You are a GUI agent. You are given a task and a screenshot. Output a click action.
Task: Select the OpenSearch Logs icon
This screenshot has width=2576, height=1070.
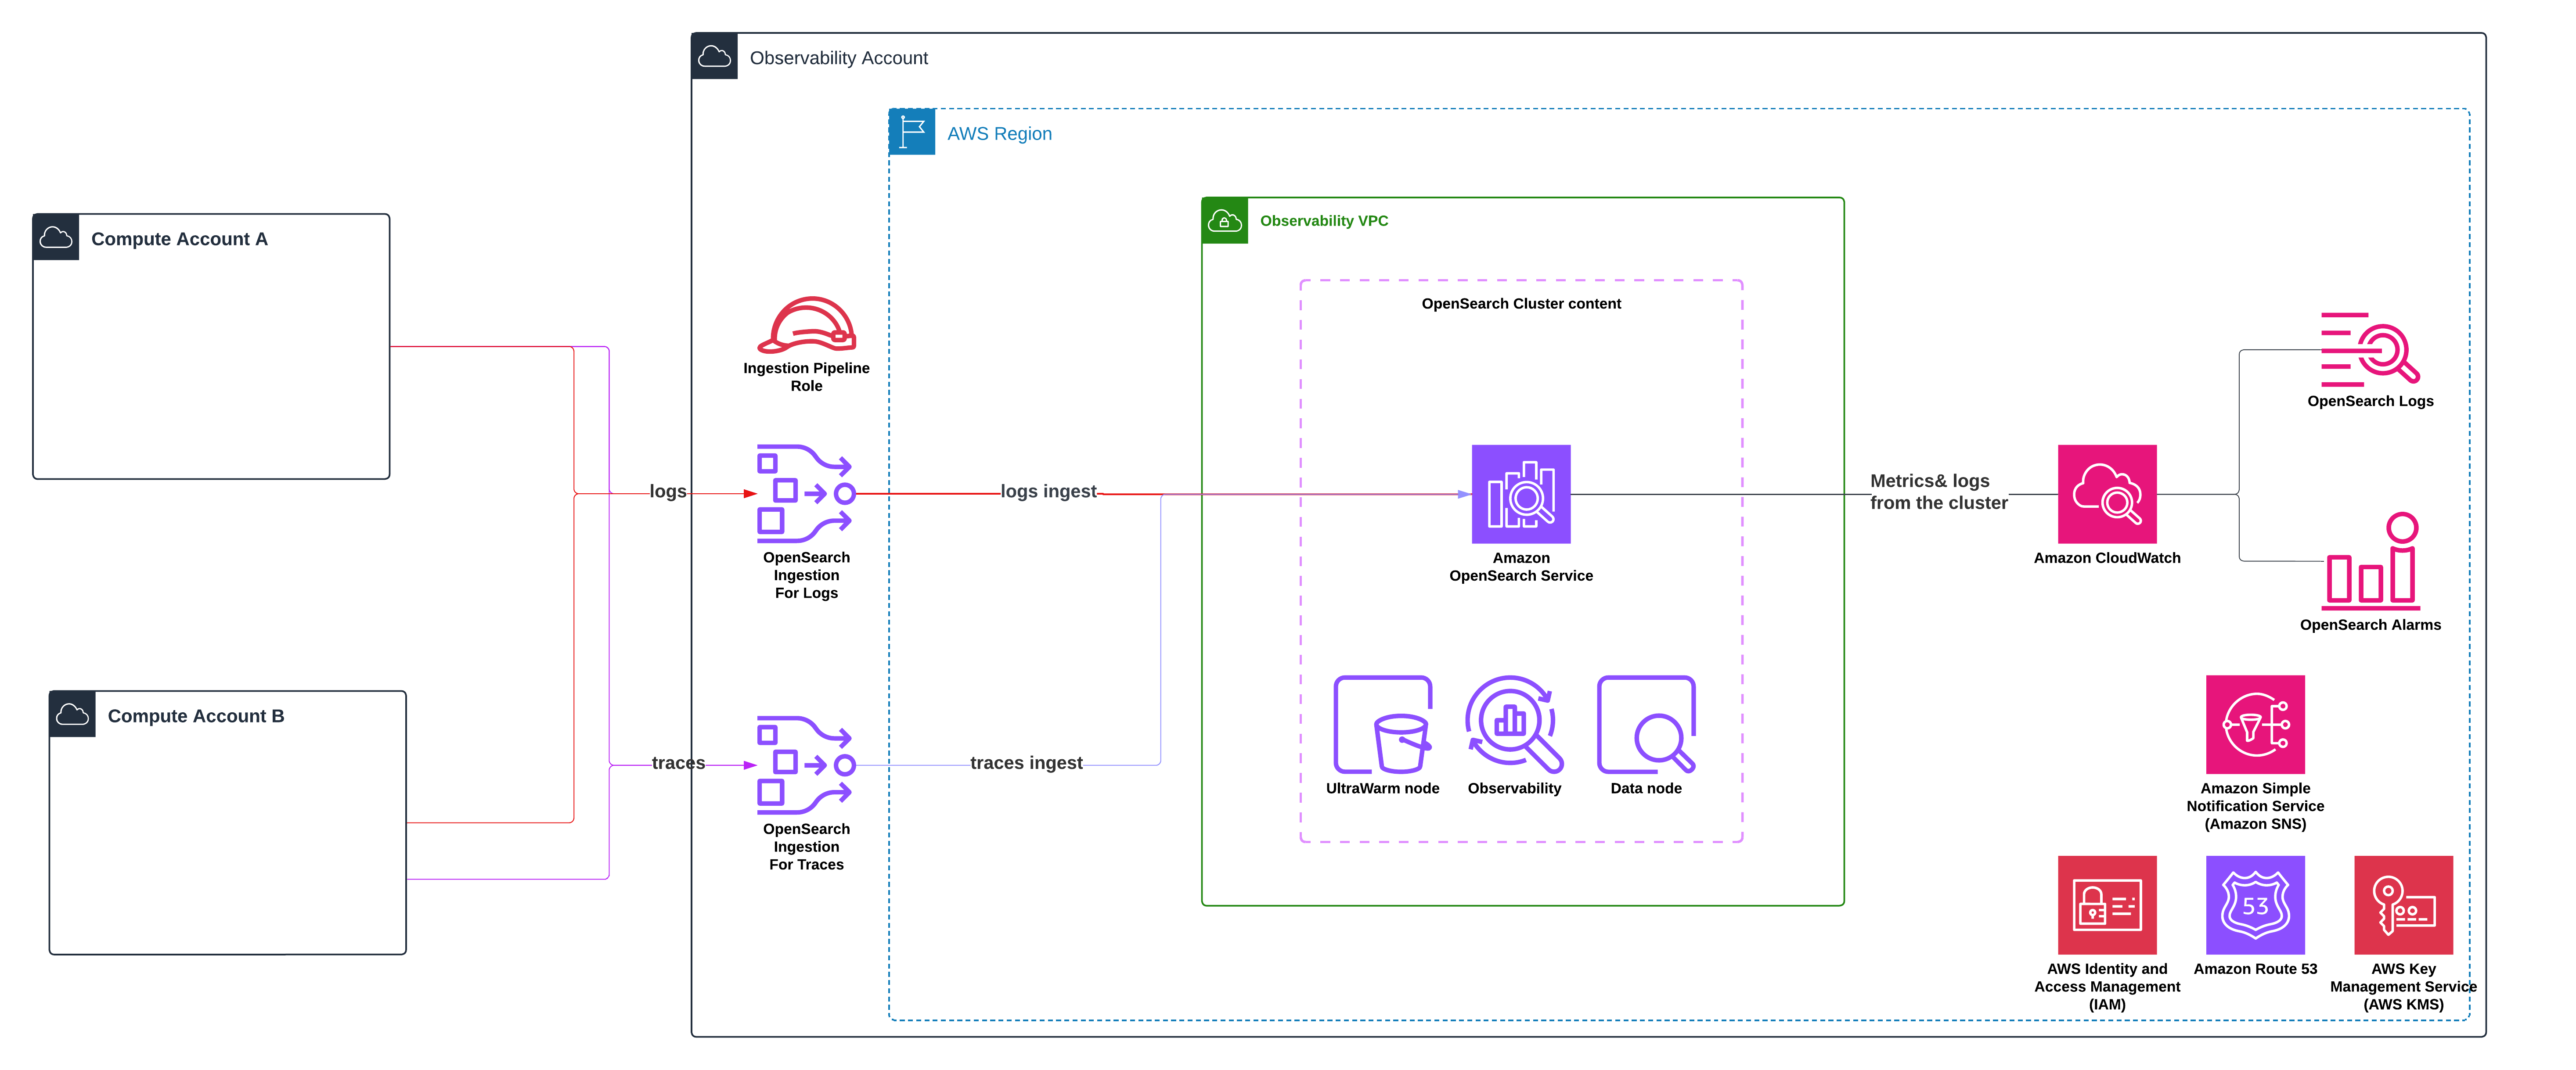click(x=2369, y=350)
